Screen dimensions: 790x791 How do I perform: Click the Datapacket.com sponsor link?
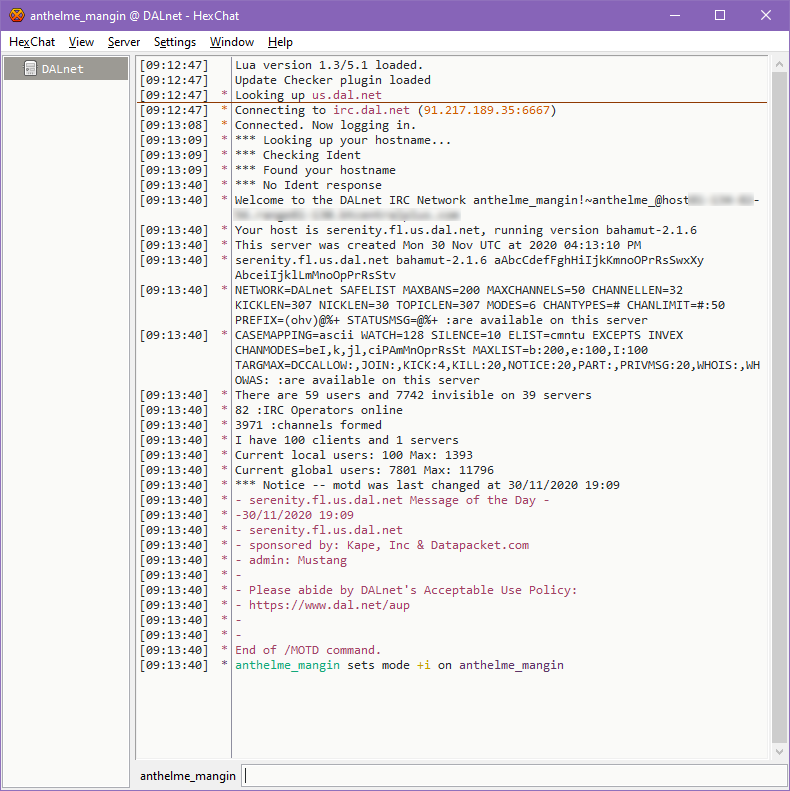480,545
